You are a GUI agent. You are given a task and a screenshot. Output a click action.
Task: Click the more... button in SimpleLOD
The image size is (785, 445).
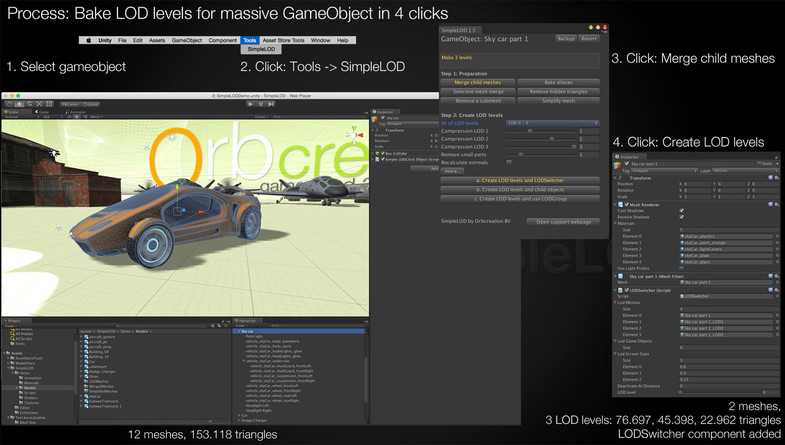click(x=452, y=171)
